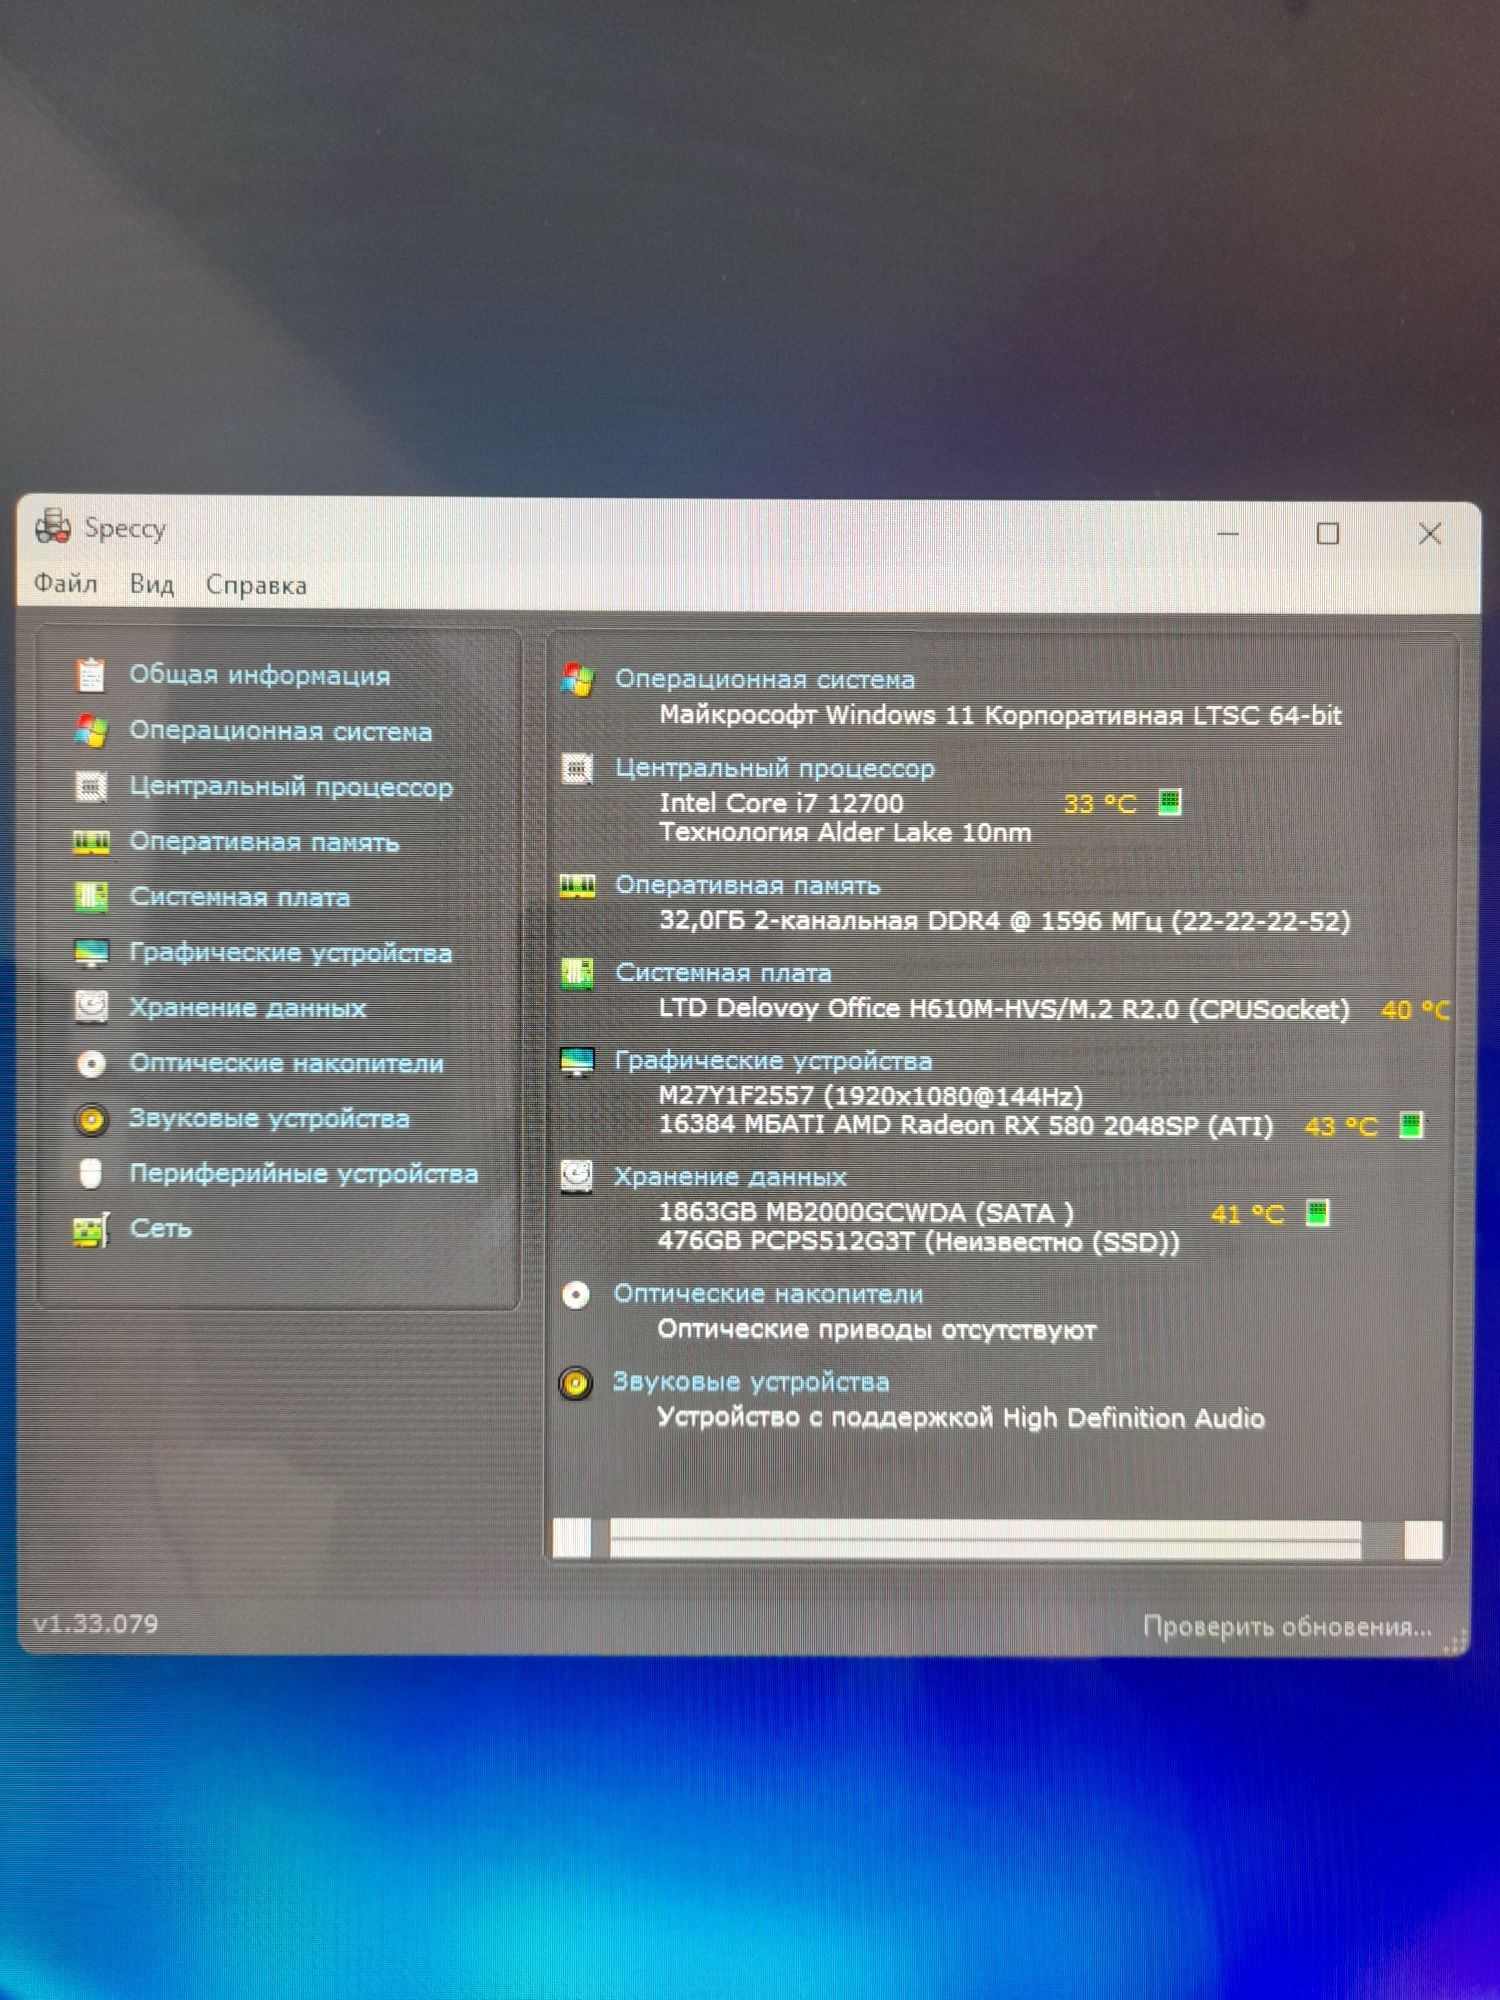The image size is (1500, 2000).
Task: Open Системная плата heading link in summary
Action: 723,973
